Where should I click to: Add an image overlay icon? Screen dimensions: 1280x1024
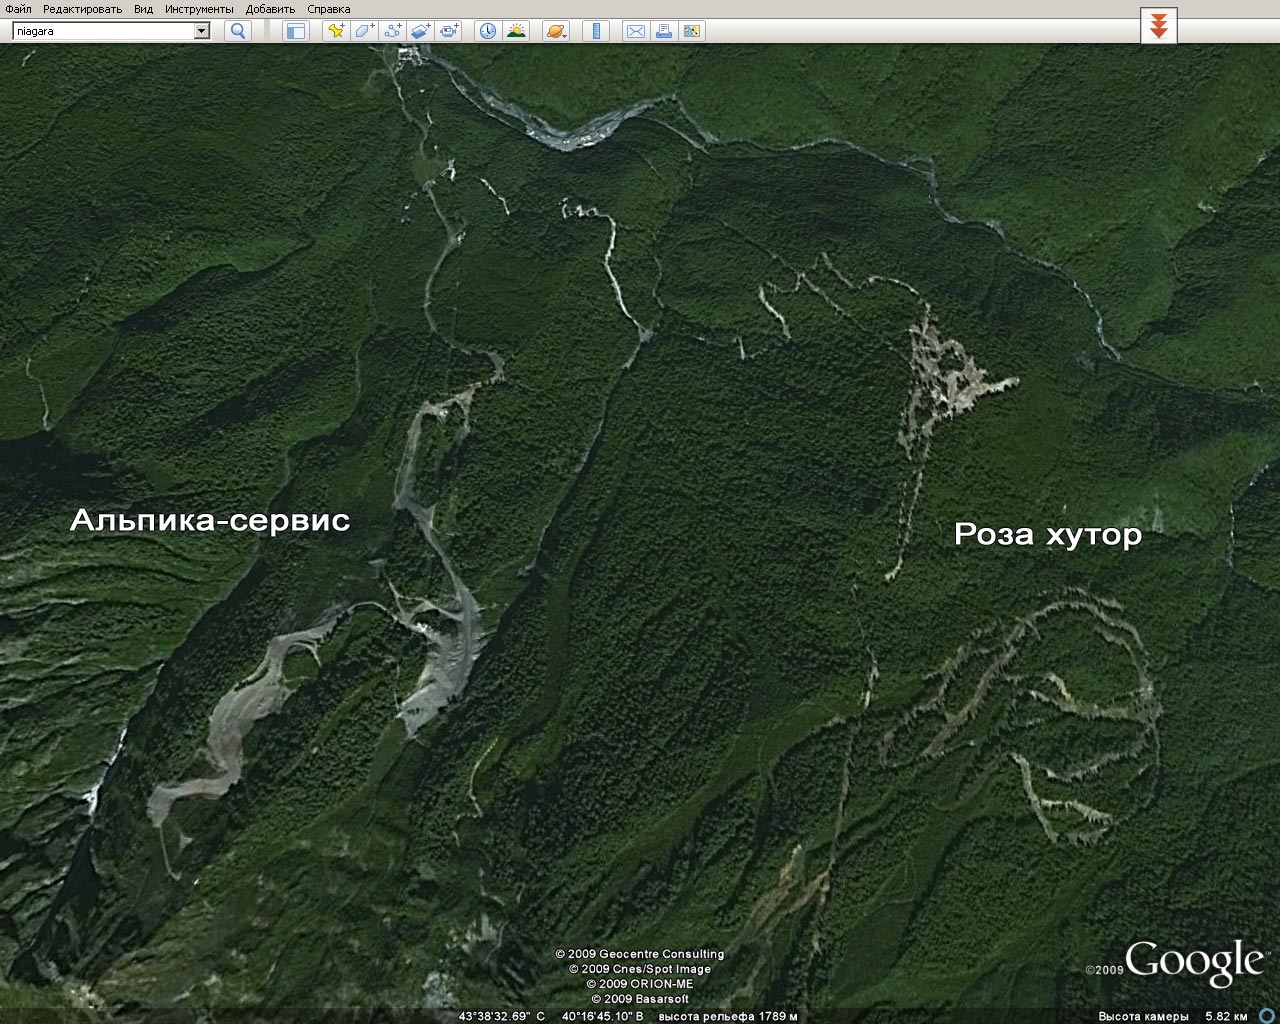tap(420, 31)
